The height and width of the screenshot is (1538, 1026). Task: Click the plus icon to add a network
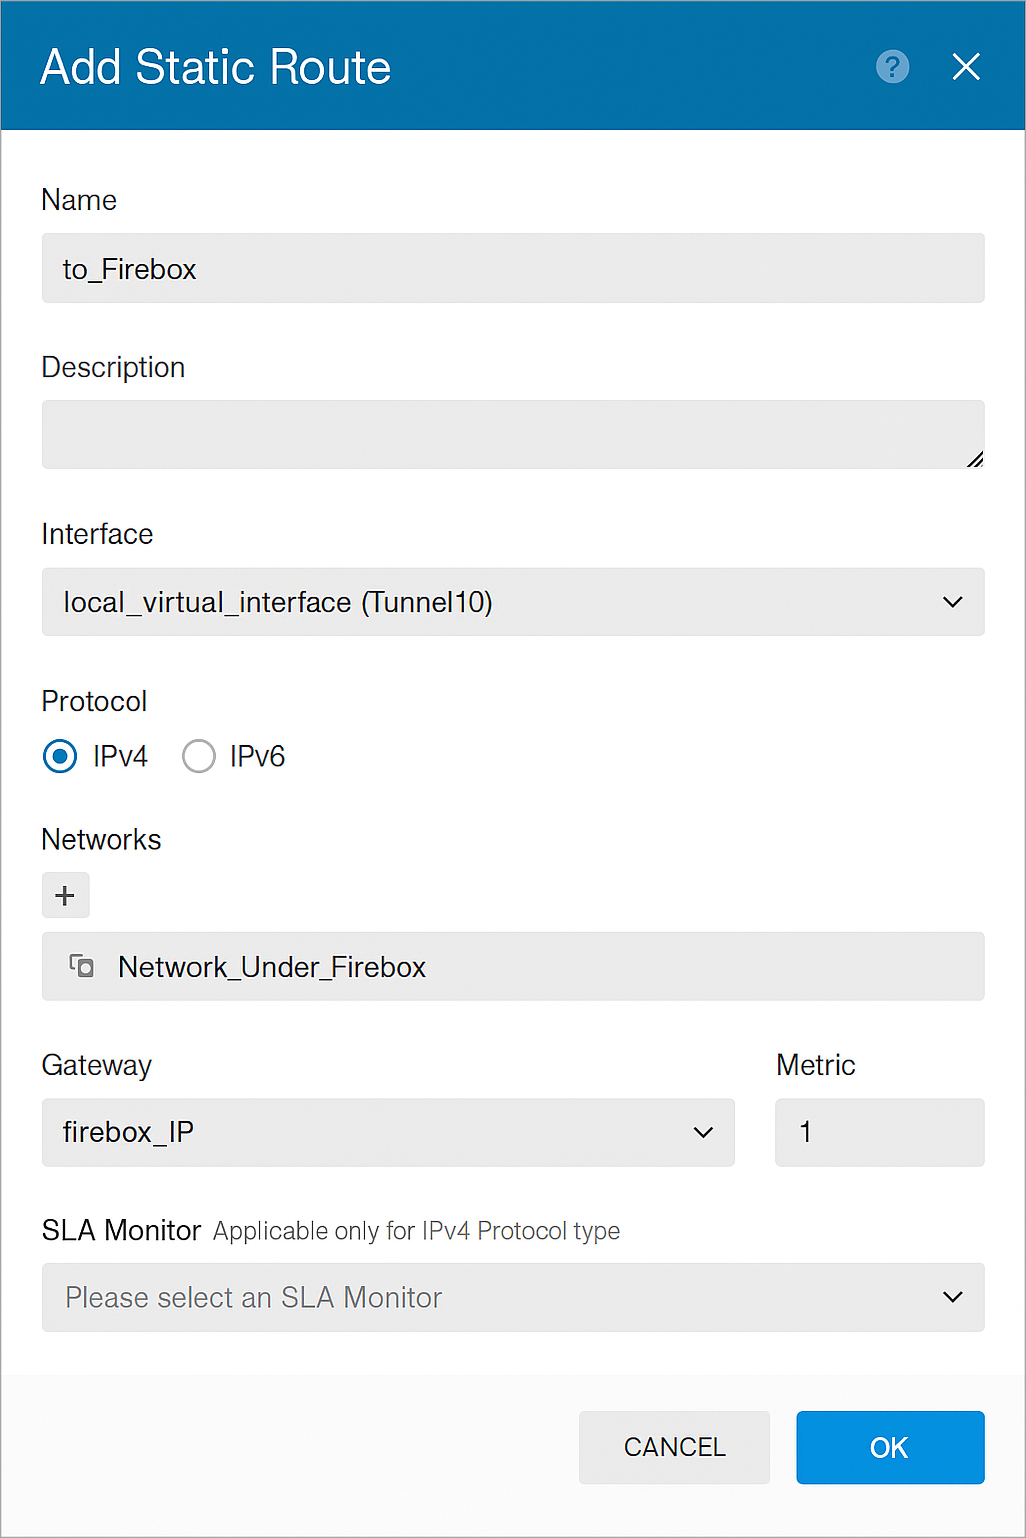tap(65, 895)
